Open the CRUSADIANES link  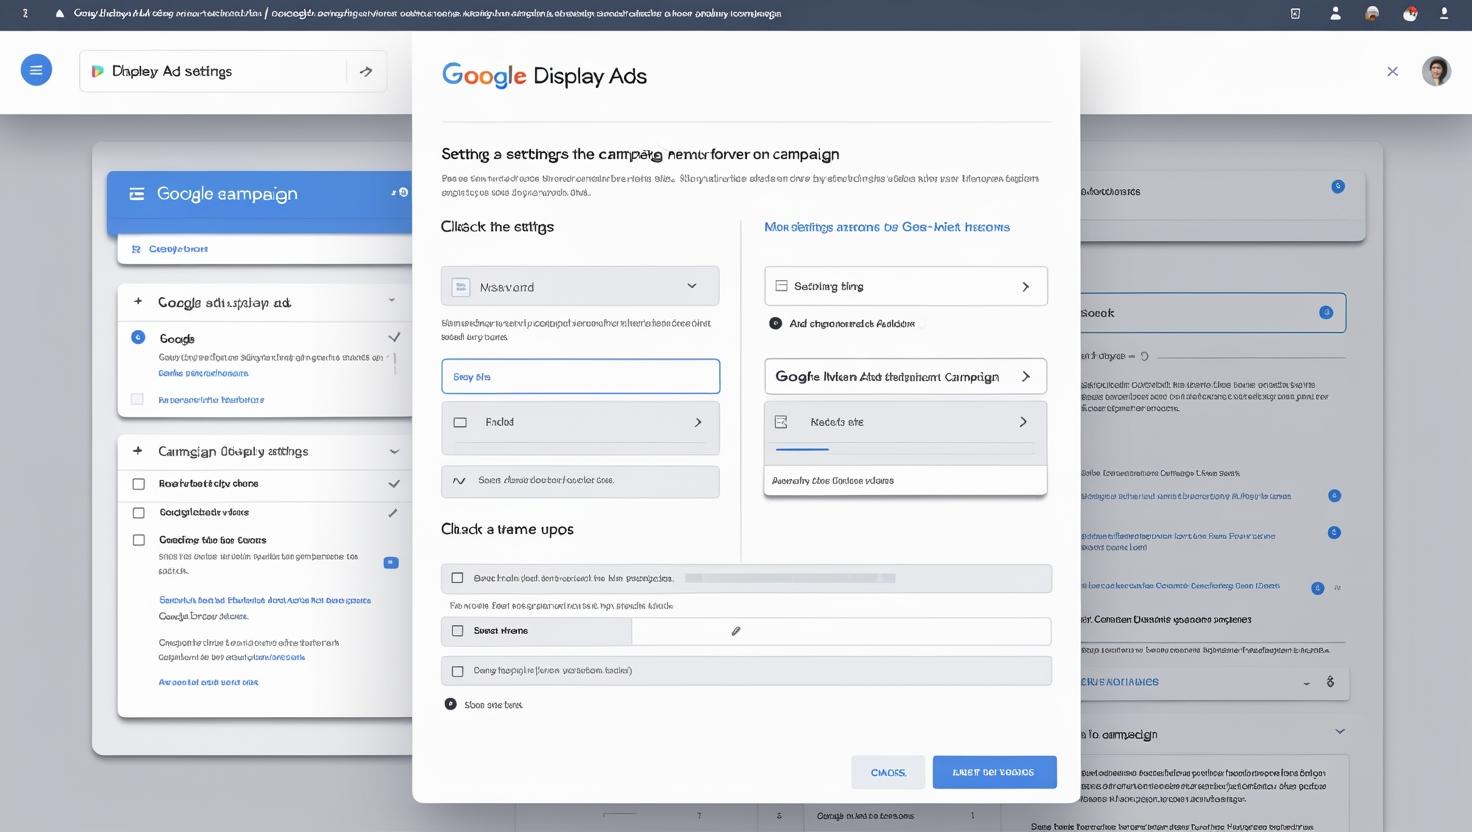[1120, 682]
